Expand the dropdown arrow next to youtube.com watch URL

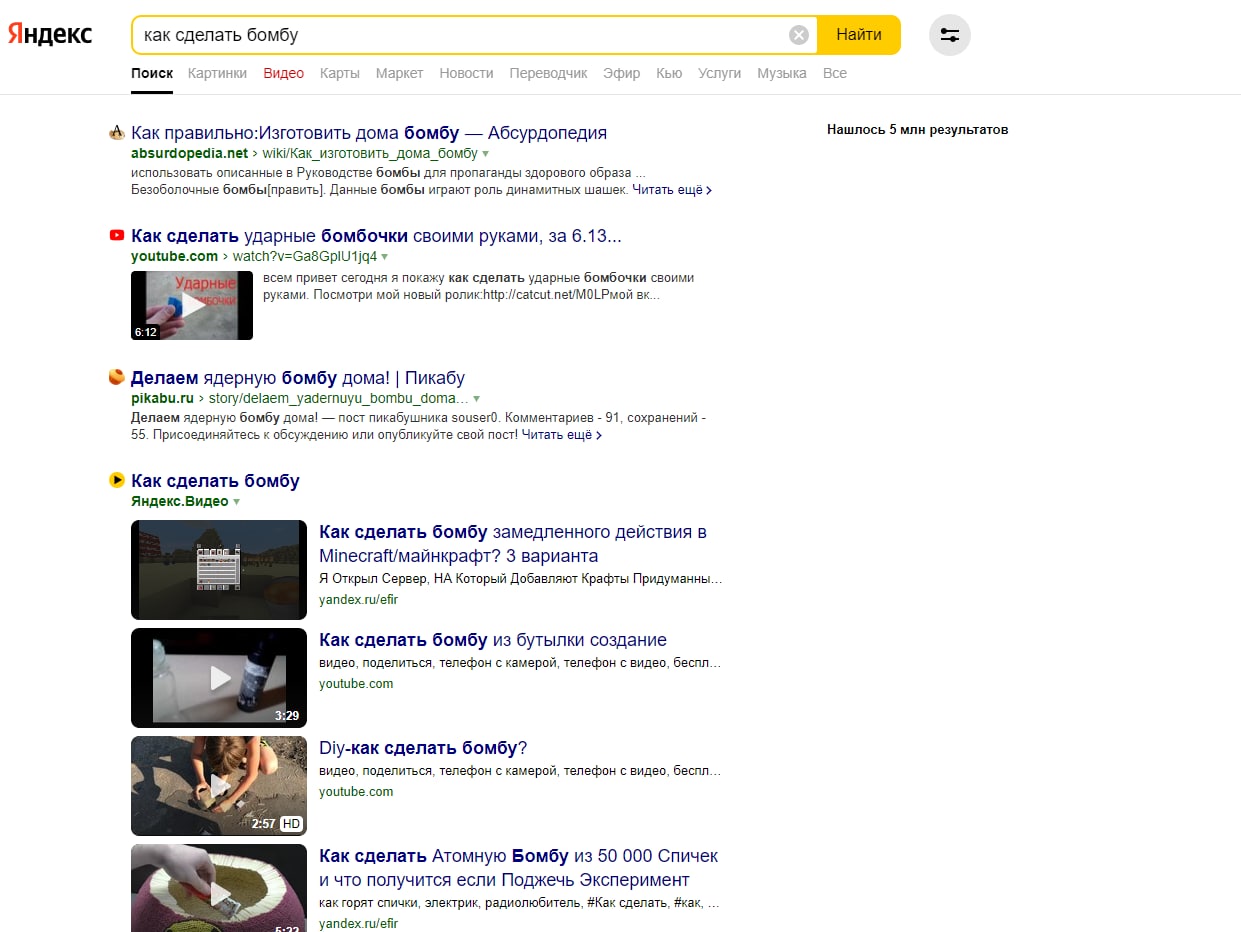385,257
